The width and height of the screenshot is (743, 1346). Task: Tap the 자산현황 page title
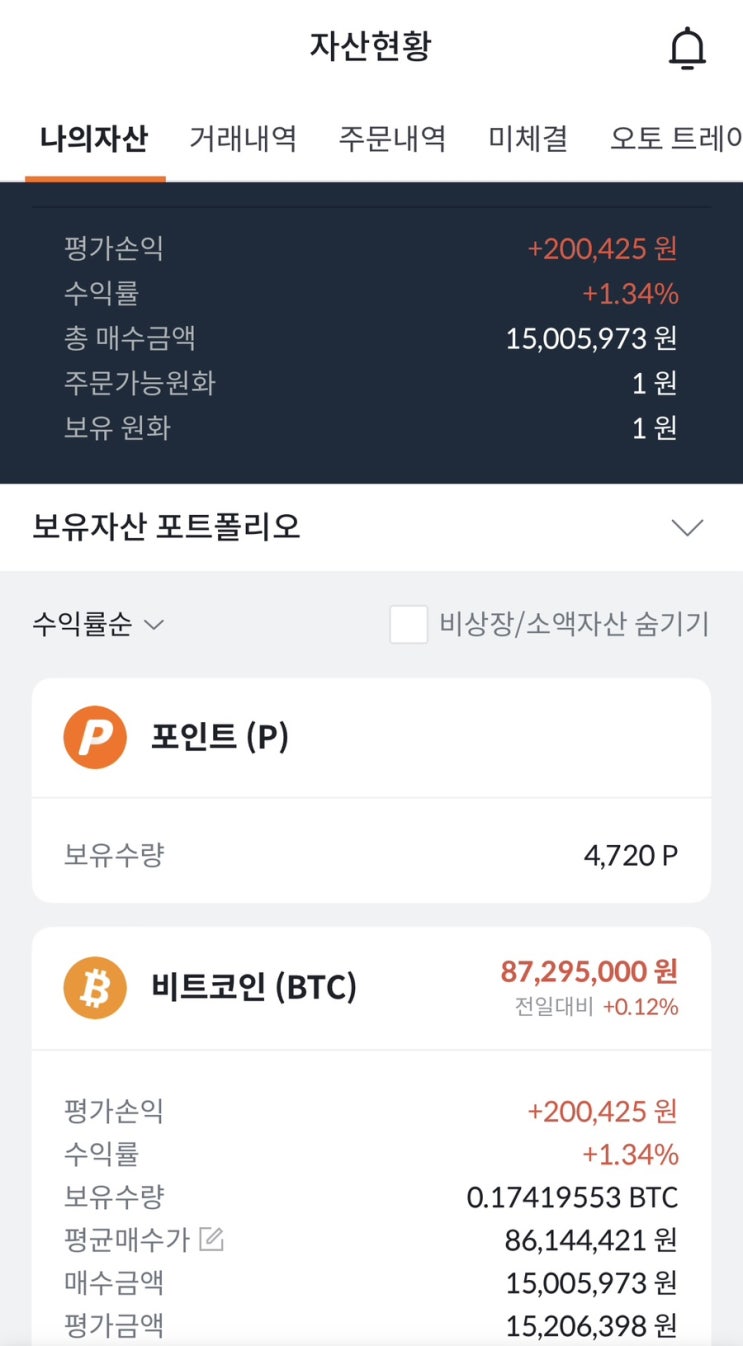pyautogui.click(x=371, y=46)
